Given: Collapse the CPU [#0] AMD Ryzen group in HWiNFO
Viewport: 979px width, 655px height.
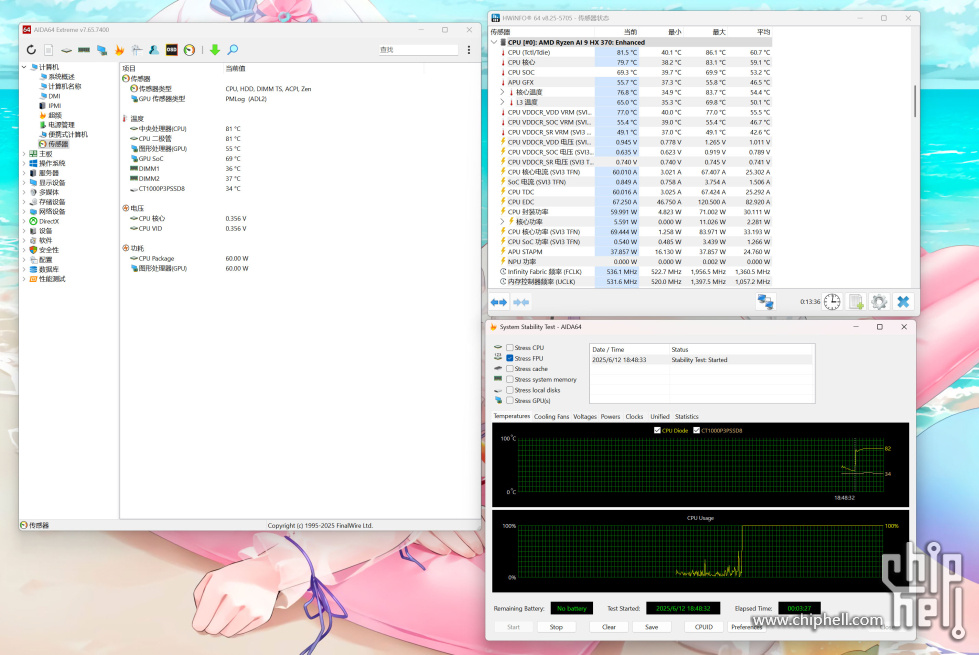Looking at the screenshot, I should click(494, 42).
